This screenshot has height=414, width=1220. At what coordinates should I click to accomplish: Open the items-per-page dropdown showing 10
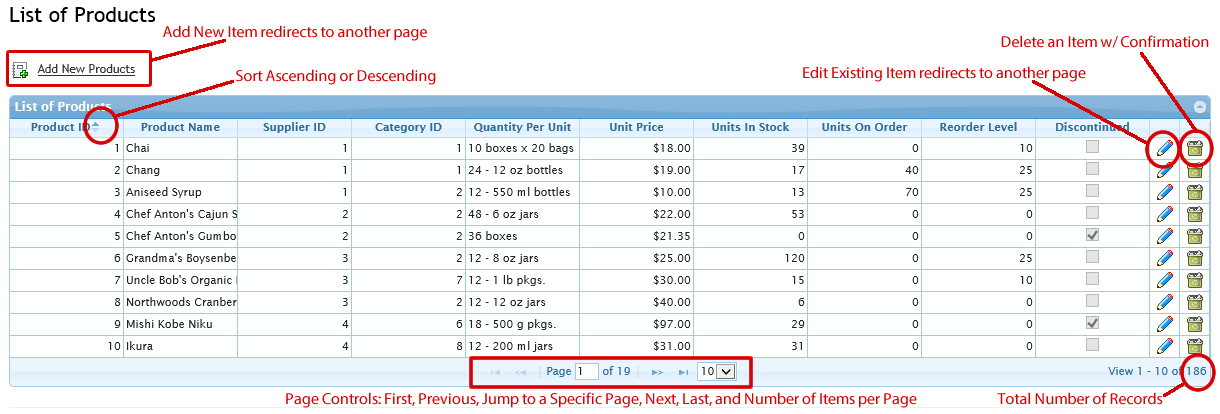point(716,371)
